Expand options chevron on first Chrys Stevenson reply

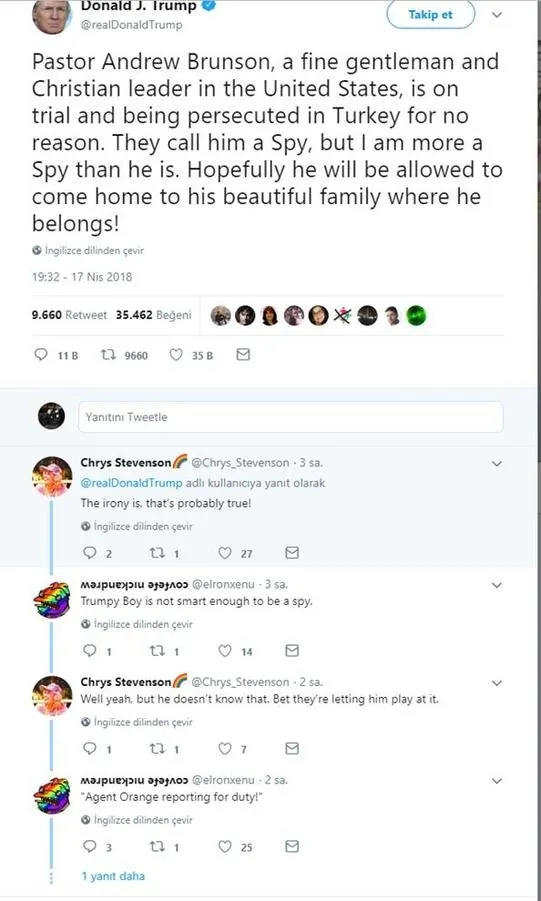497,463
